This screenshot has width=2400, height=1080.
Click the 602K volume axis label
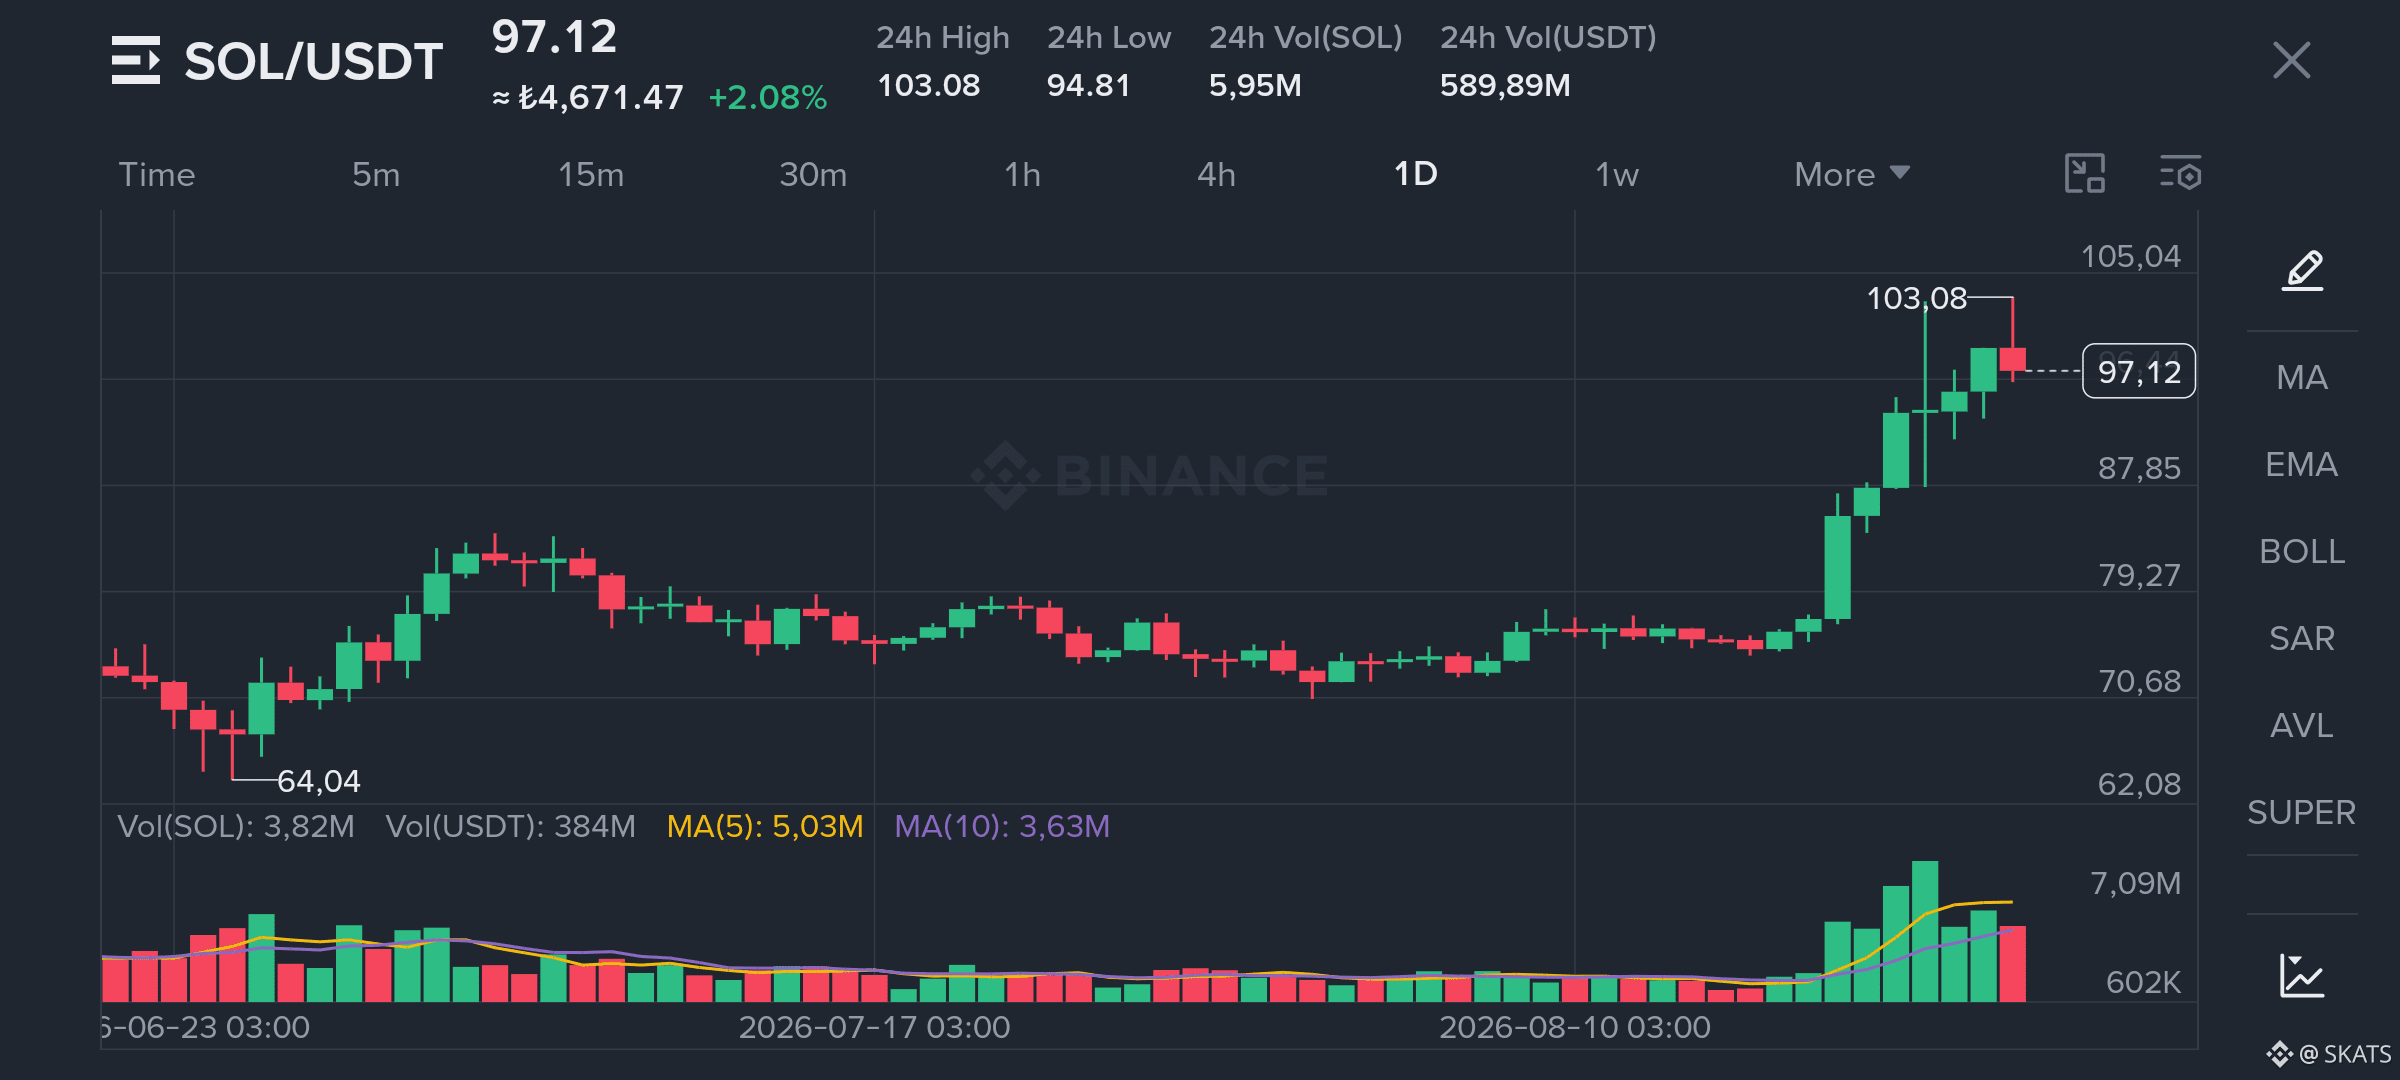(x=2143, y=982)
